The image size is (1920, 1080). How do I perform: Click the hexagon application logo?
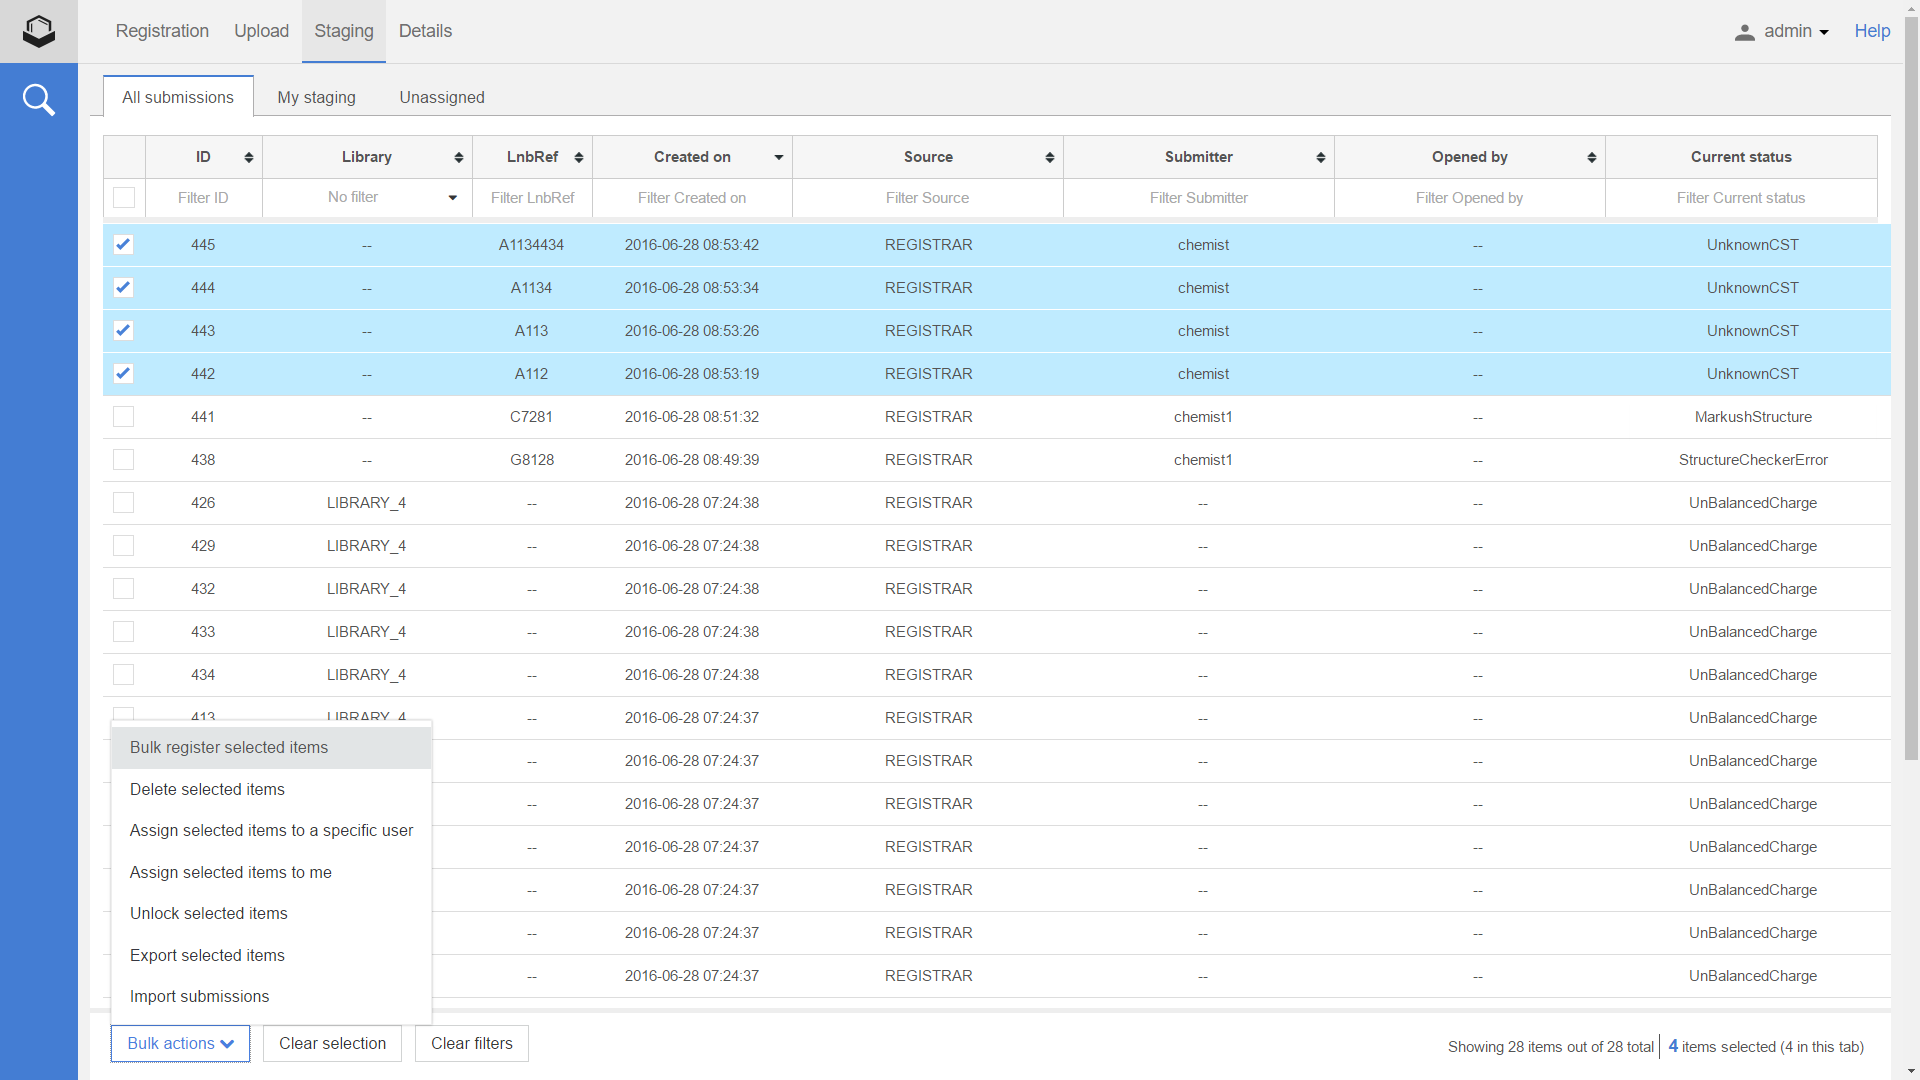click(38, 31)
